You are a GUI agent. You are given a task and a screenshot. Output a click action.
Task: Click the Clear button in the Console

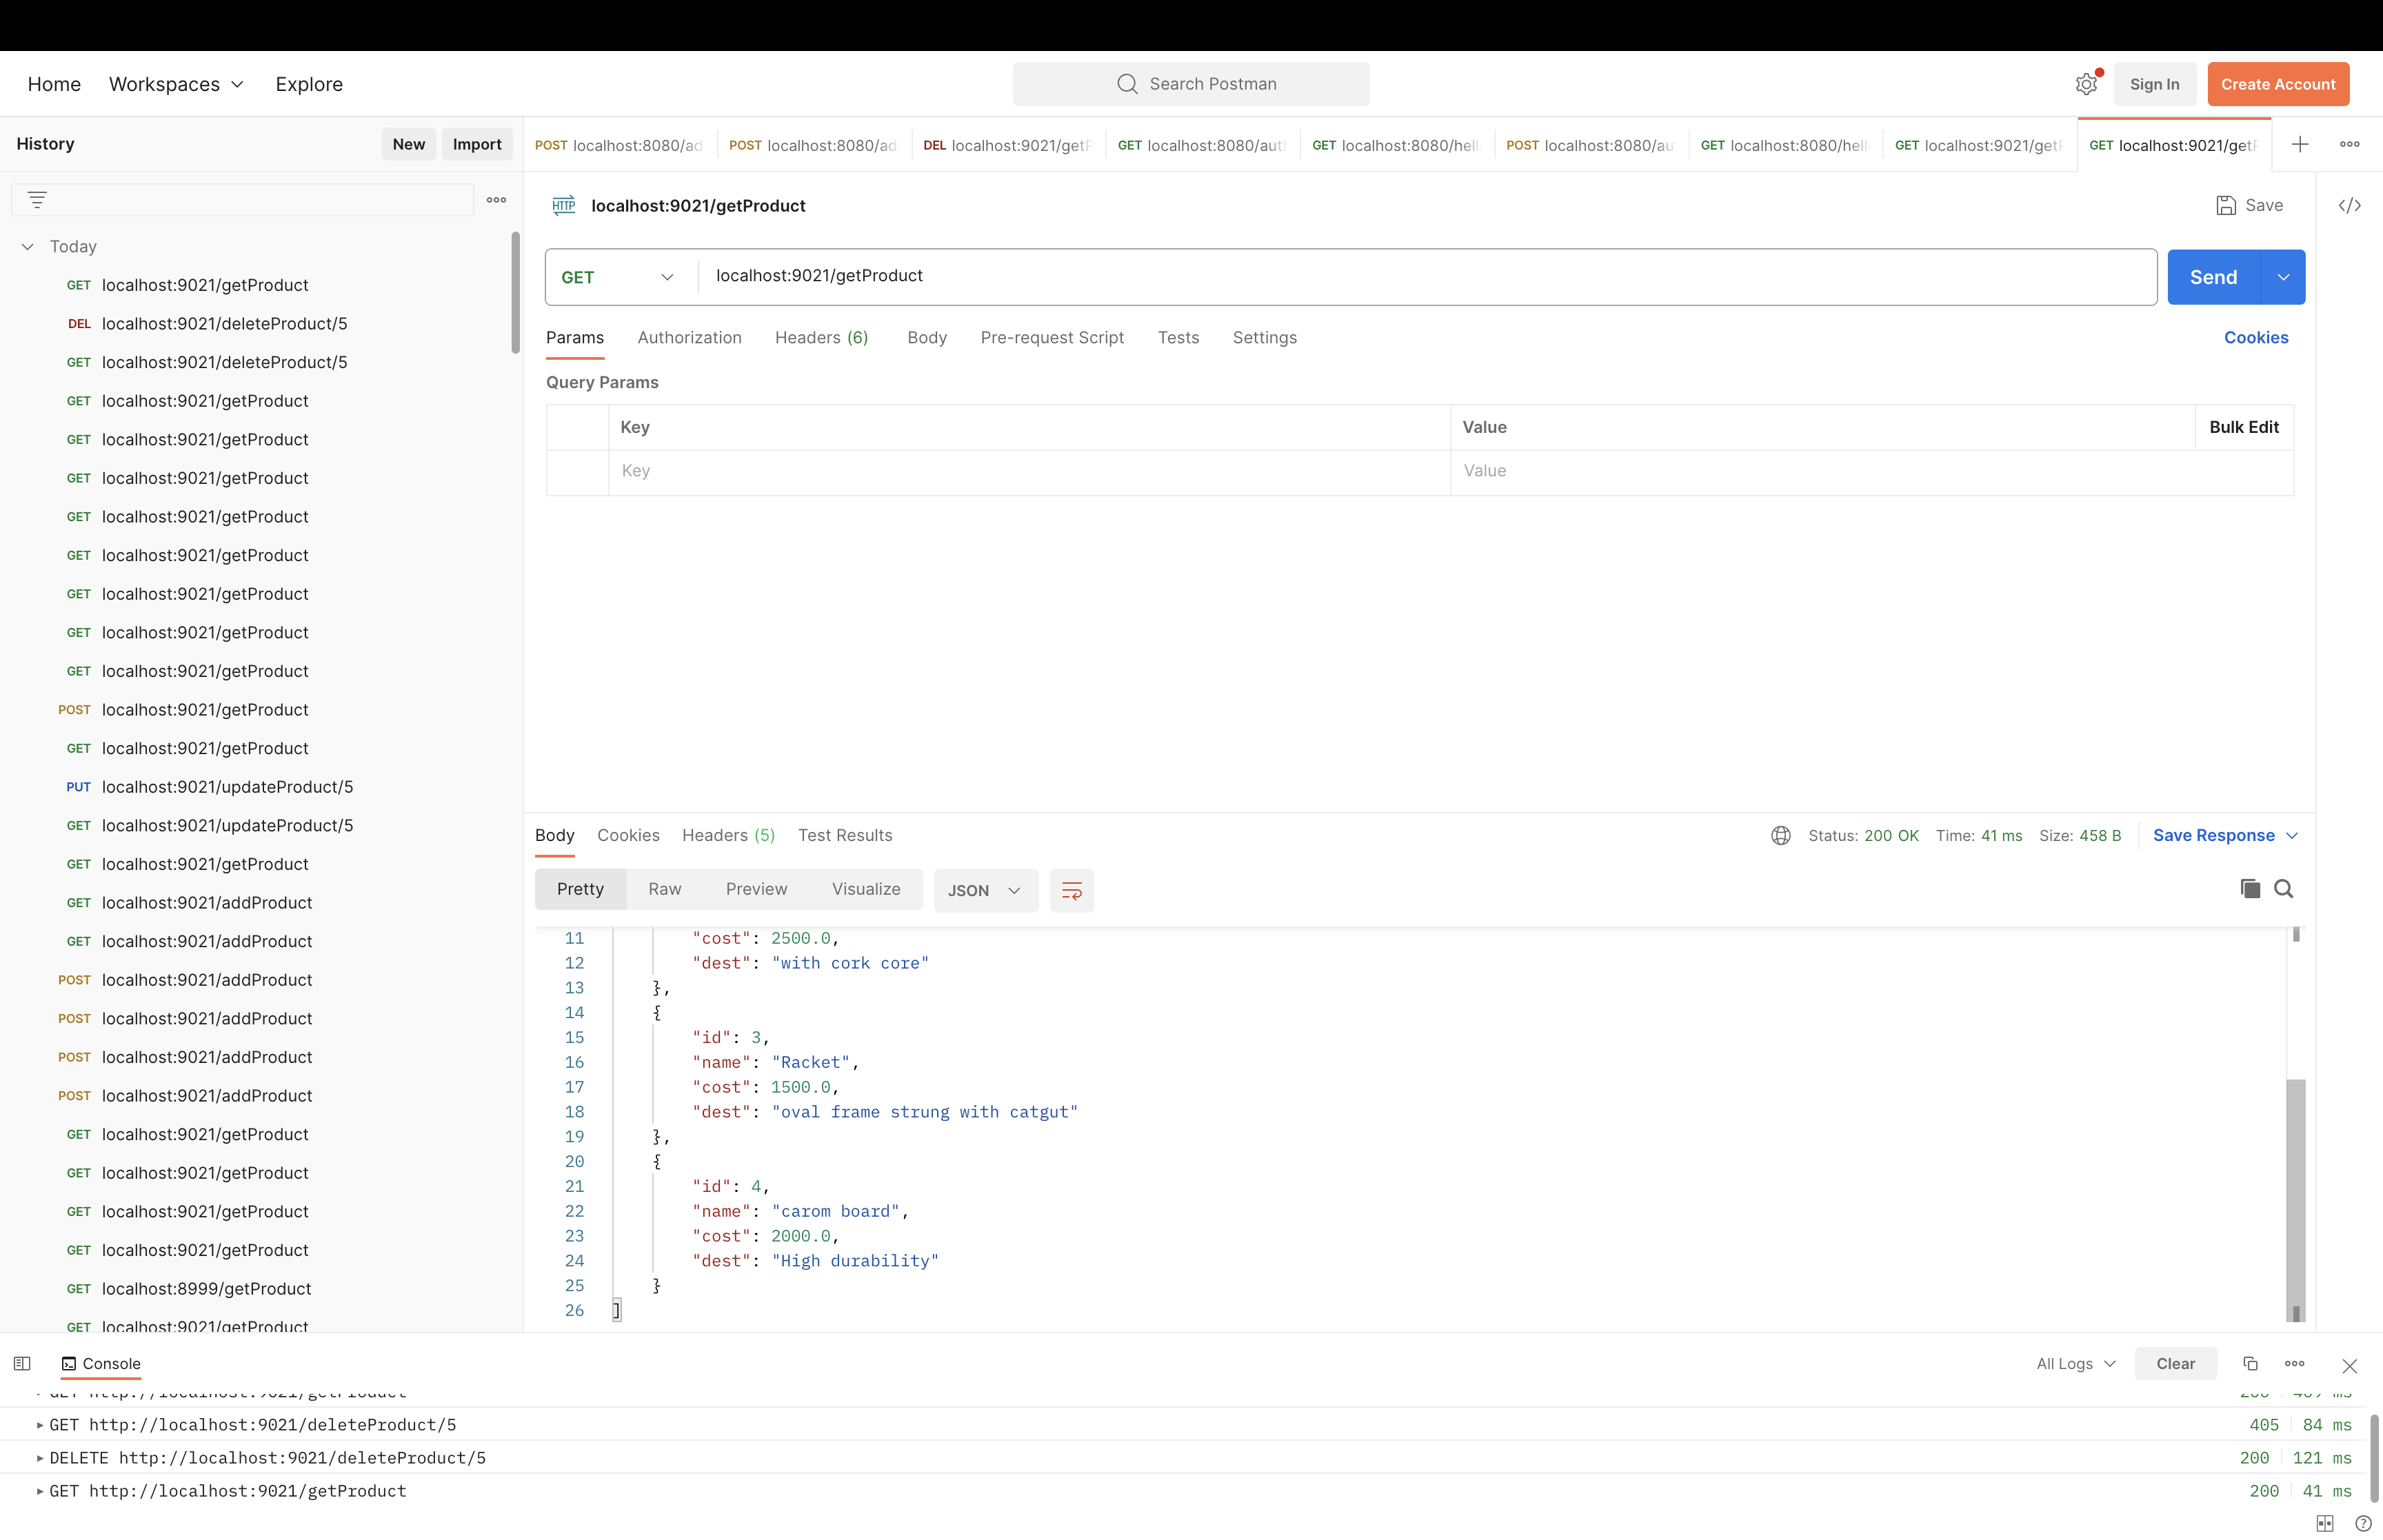coord(2176,1363)
